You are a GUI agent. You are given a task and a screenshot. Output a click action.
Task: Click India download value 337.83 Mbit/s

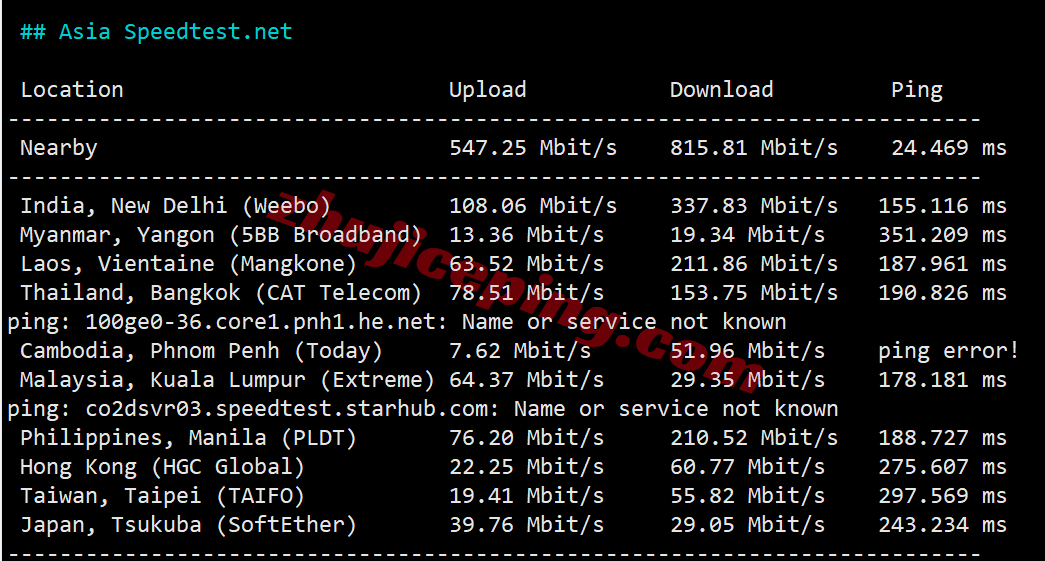pos(754,206)
